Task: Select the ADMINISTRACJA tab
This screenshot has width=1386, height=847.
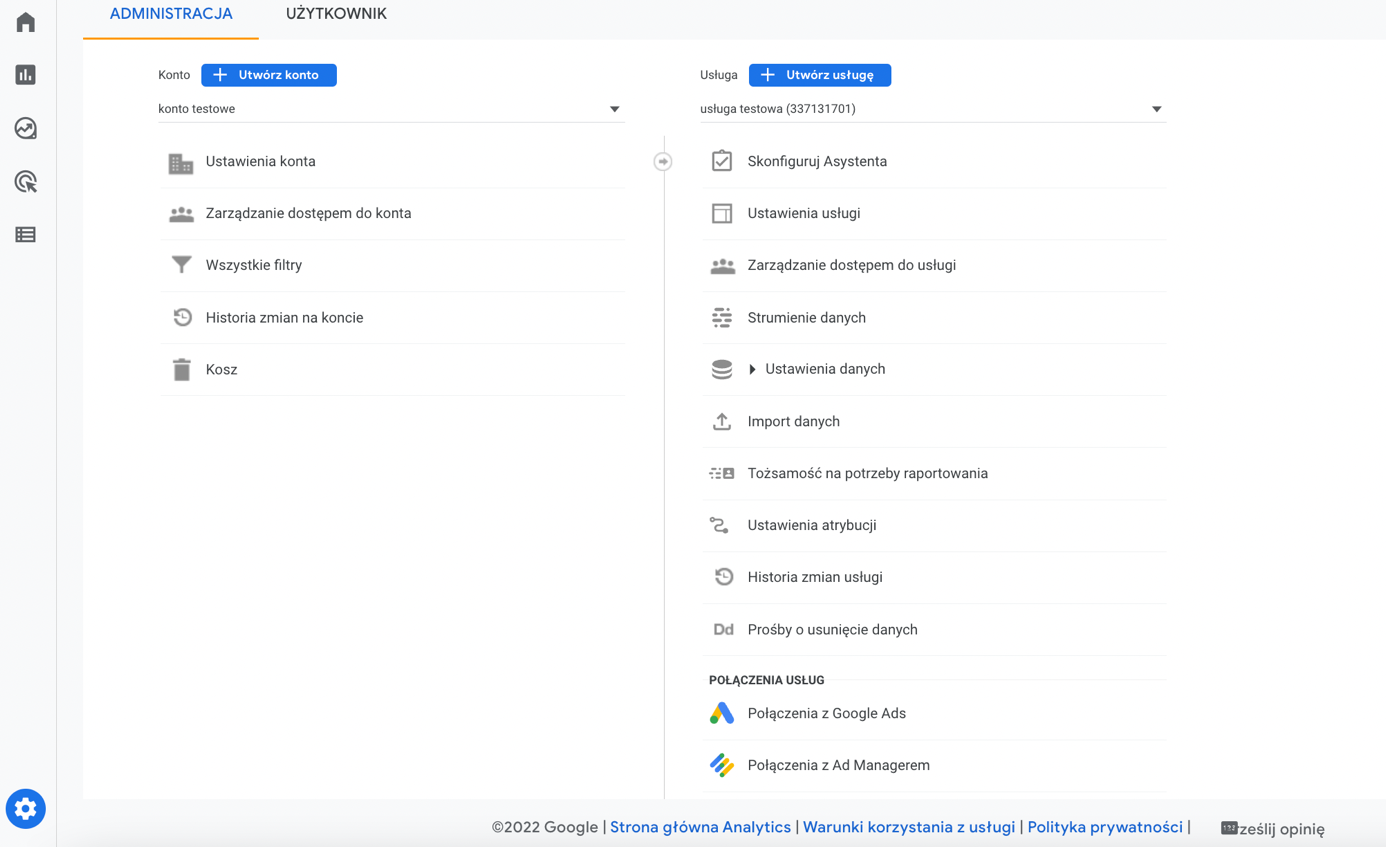Action: (171, 14)
